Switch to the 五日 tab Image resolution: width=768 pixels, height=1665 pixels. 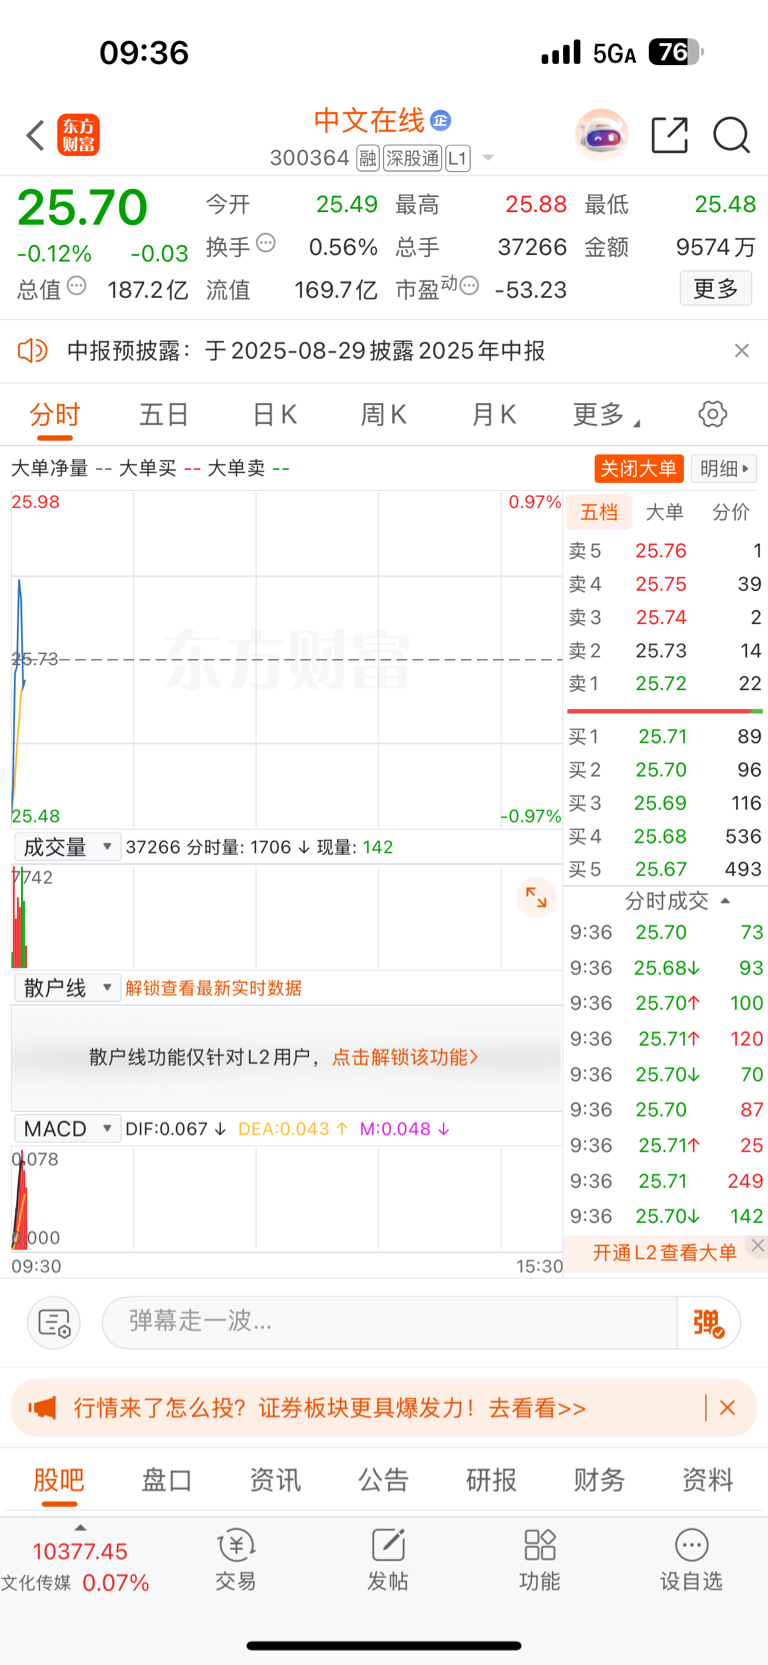pos(164,414)
